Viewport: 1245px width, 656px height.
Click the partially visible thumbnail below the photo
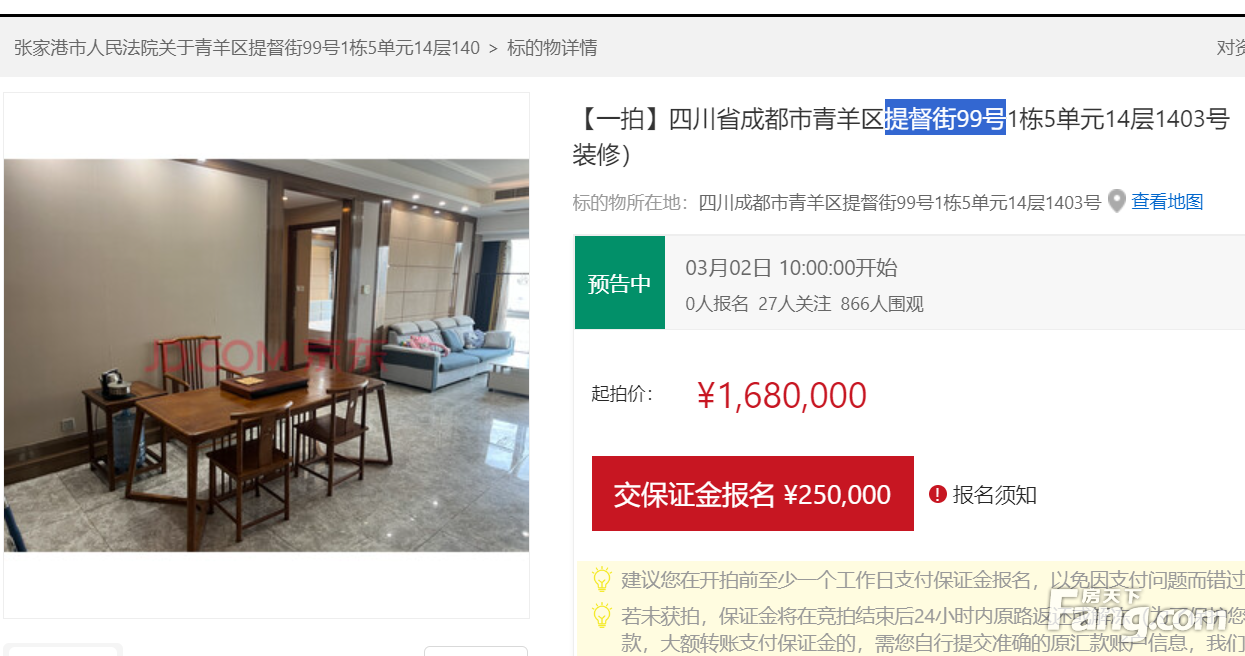(64, 650)
